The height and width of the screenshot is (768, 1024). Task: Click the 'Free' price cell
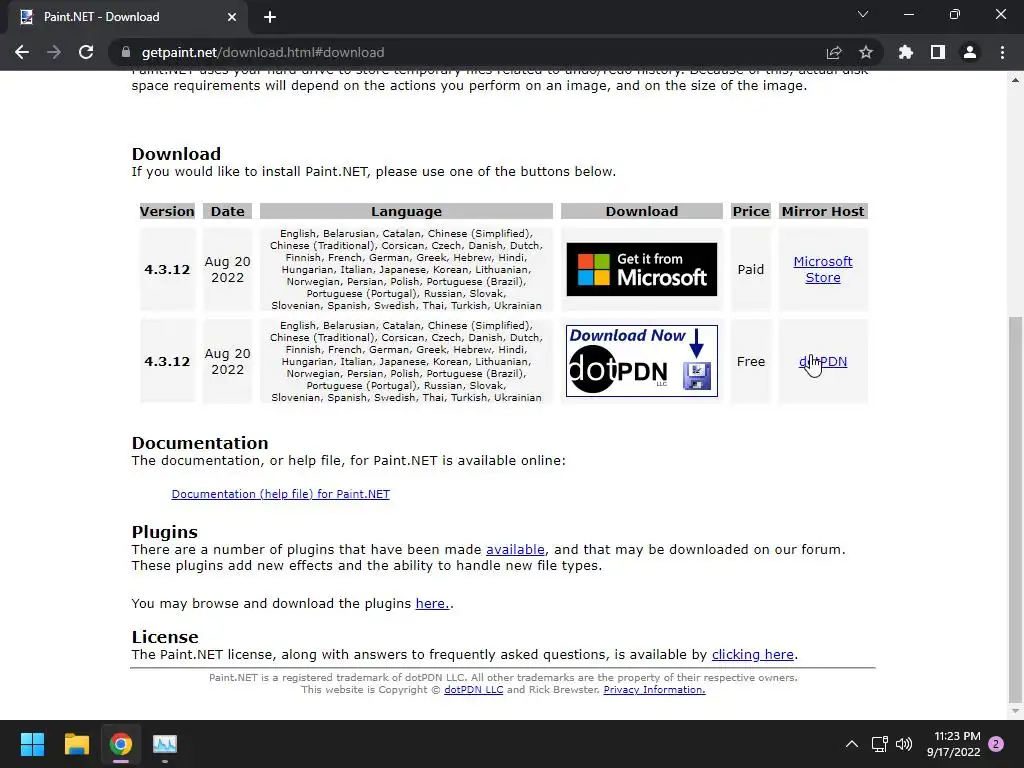[x=750, y=361]
